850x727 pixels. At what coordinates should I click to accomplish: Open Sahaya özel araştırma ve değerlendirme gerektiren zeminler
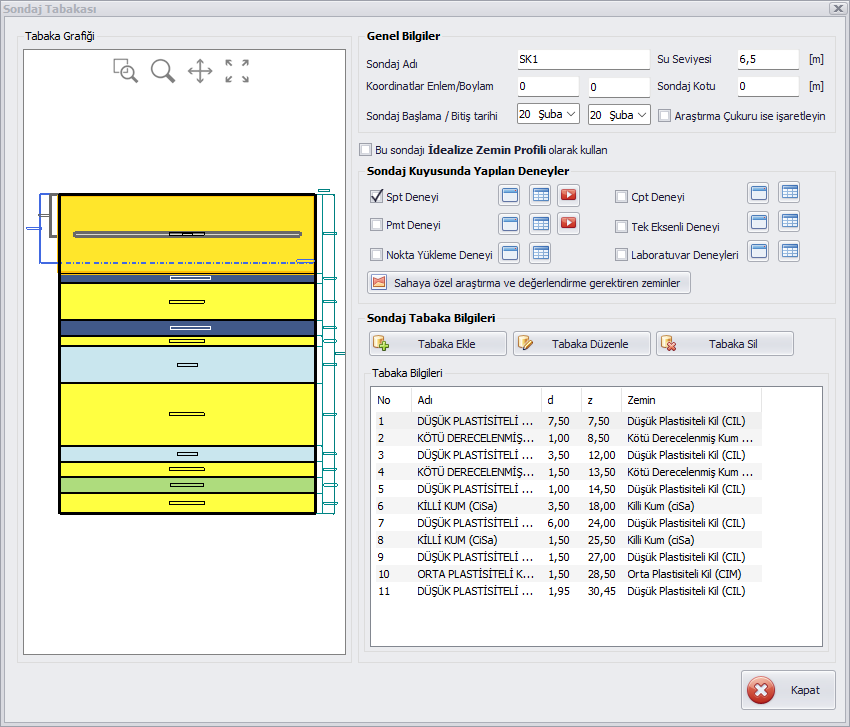[529, 282]
